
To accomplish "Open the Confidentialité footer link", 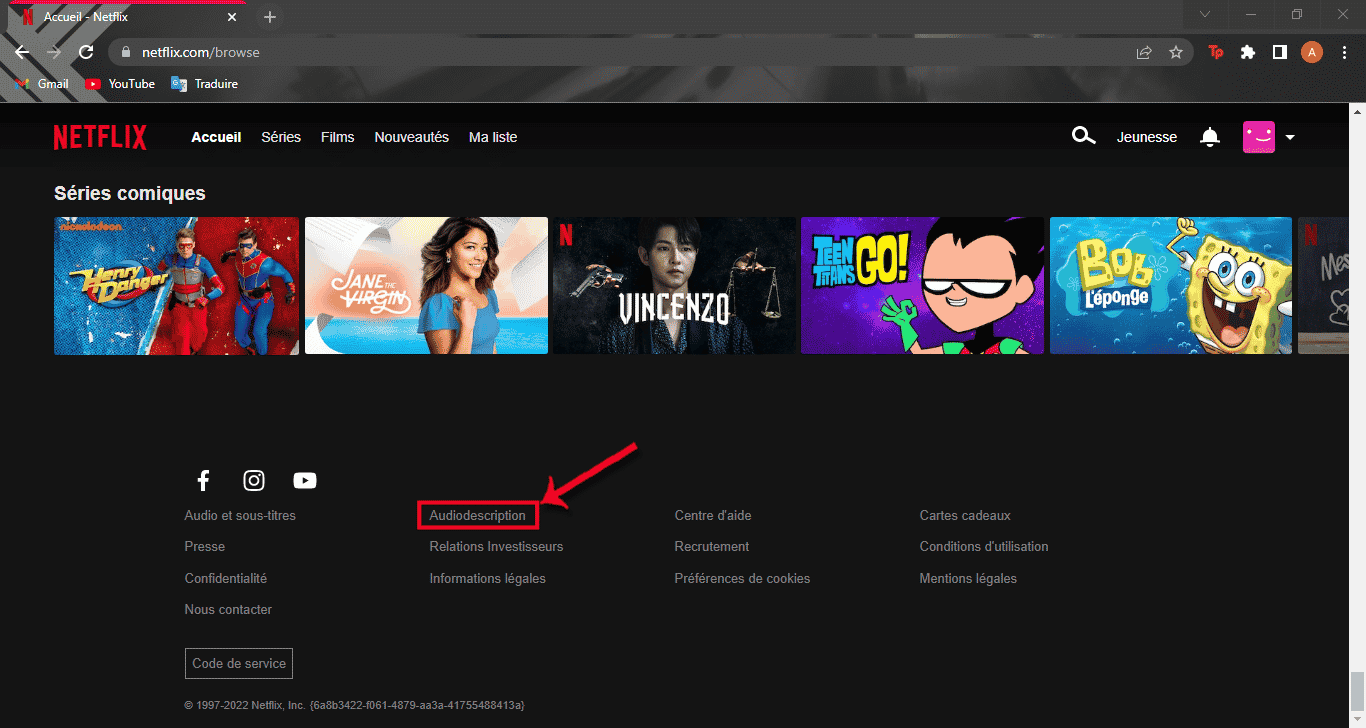I will [x=226, y=579].
